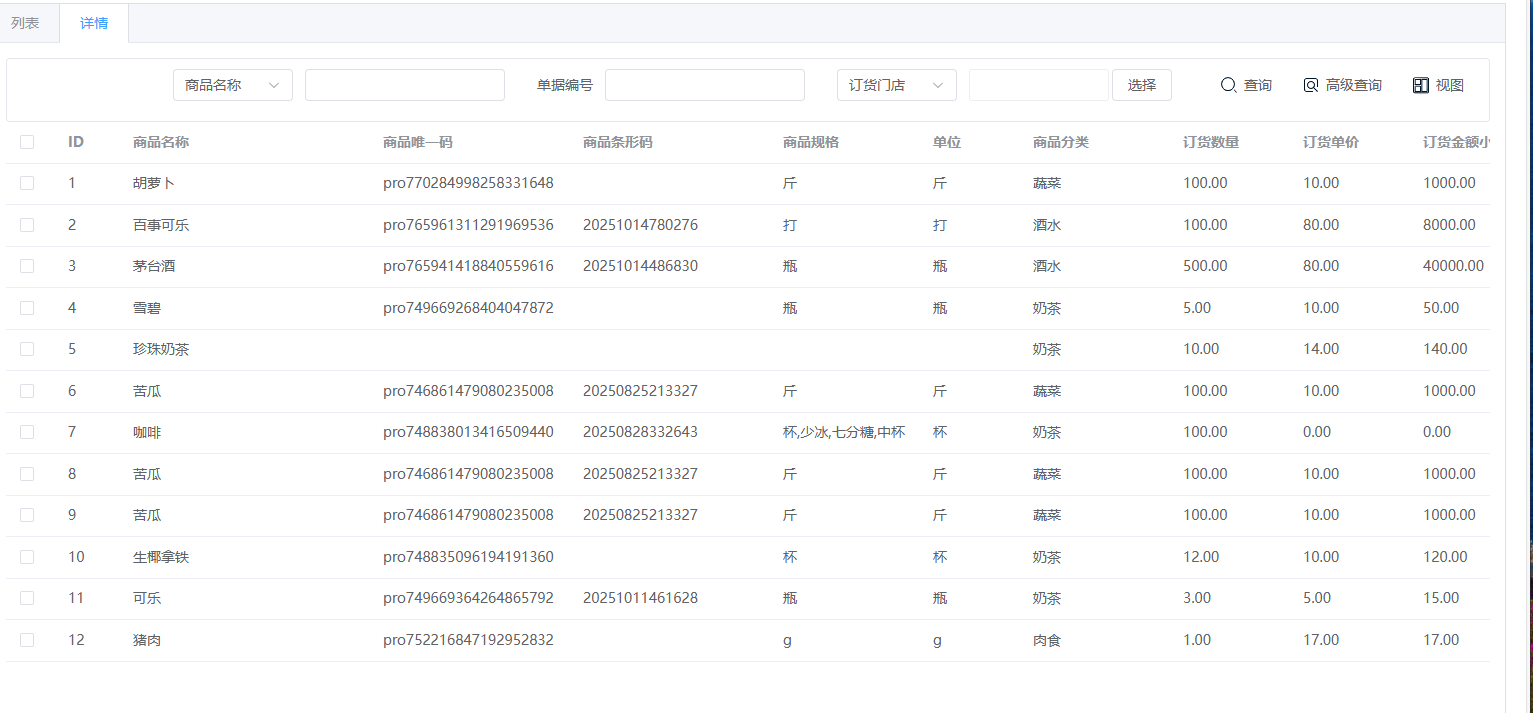Select the 珍珠奶茶 row name cell
1533x713 pixels.
161,349
